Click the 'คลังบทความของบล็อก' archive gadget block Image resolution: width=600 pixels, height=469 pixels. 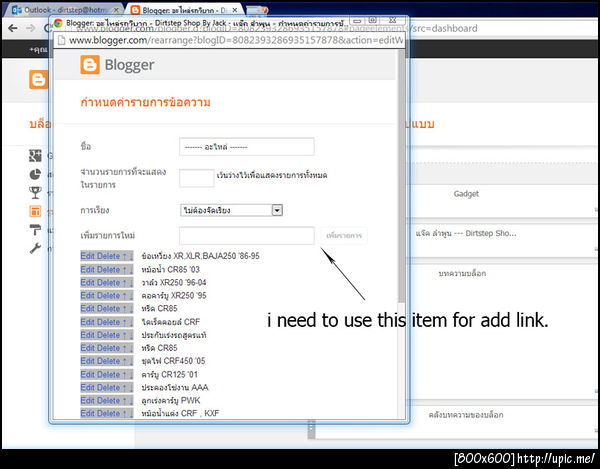pos(466,415)
